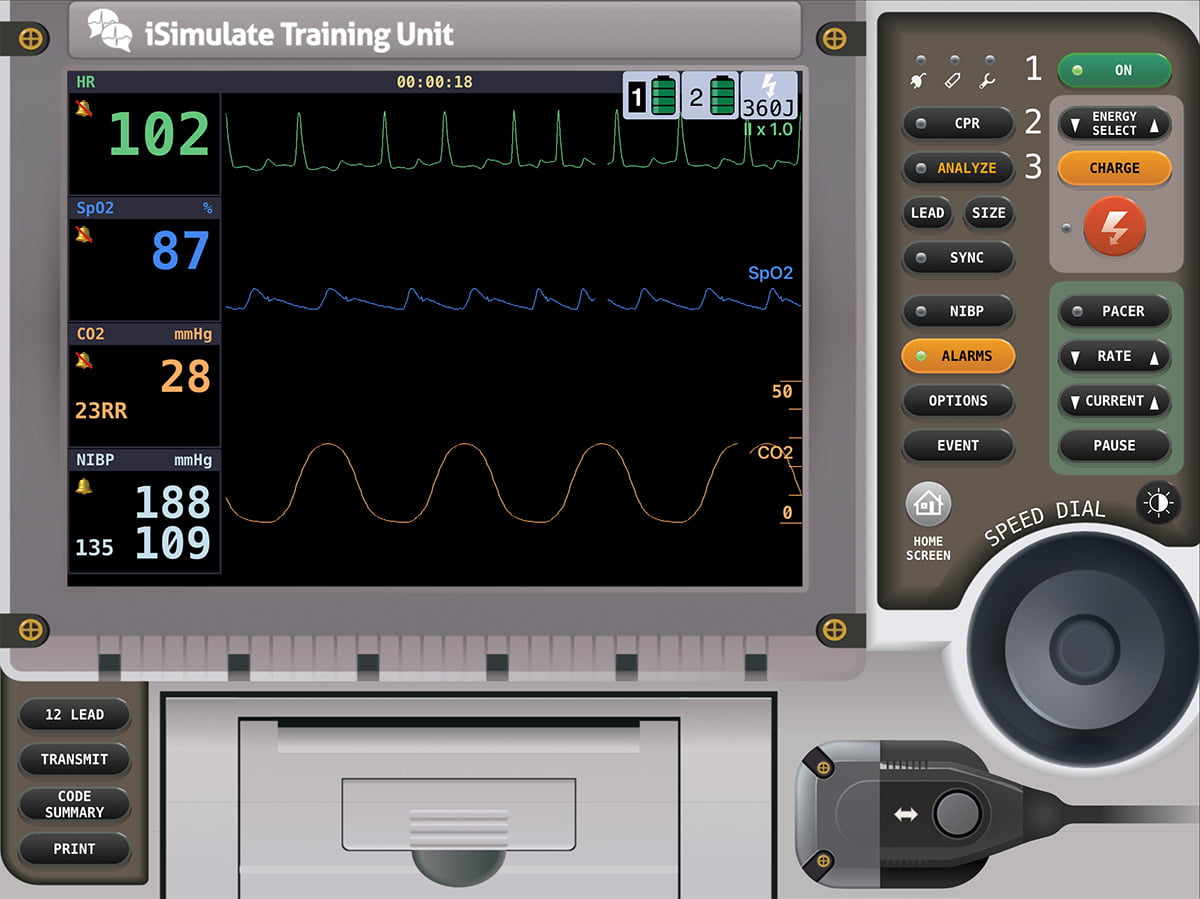
Task: Toggle the ALARMS button
Action: (958, 356)
